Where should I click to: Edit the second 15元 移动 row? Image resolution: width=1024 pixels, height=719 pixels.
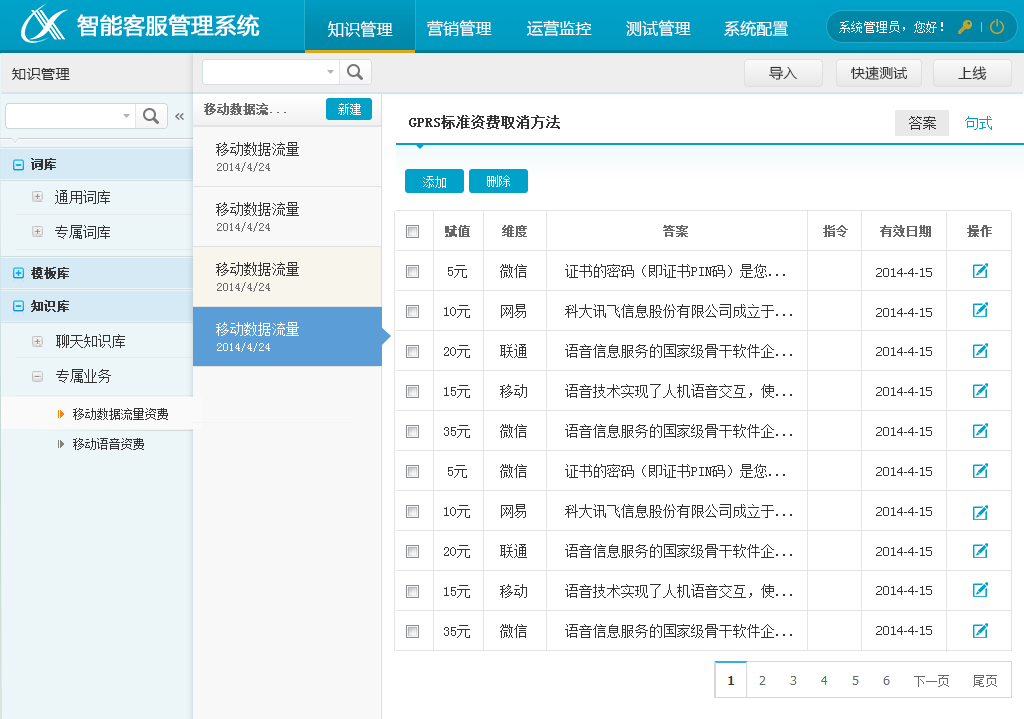tap(980, 591)
